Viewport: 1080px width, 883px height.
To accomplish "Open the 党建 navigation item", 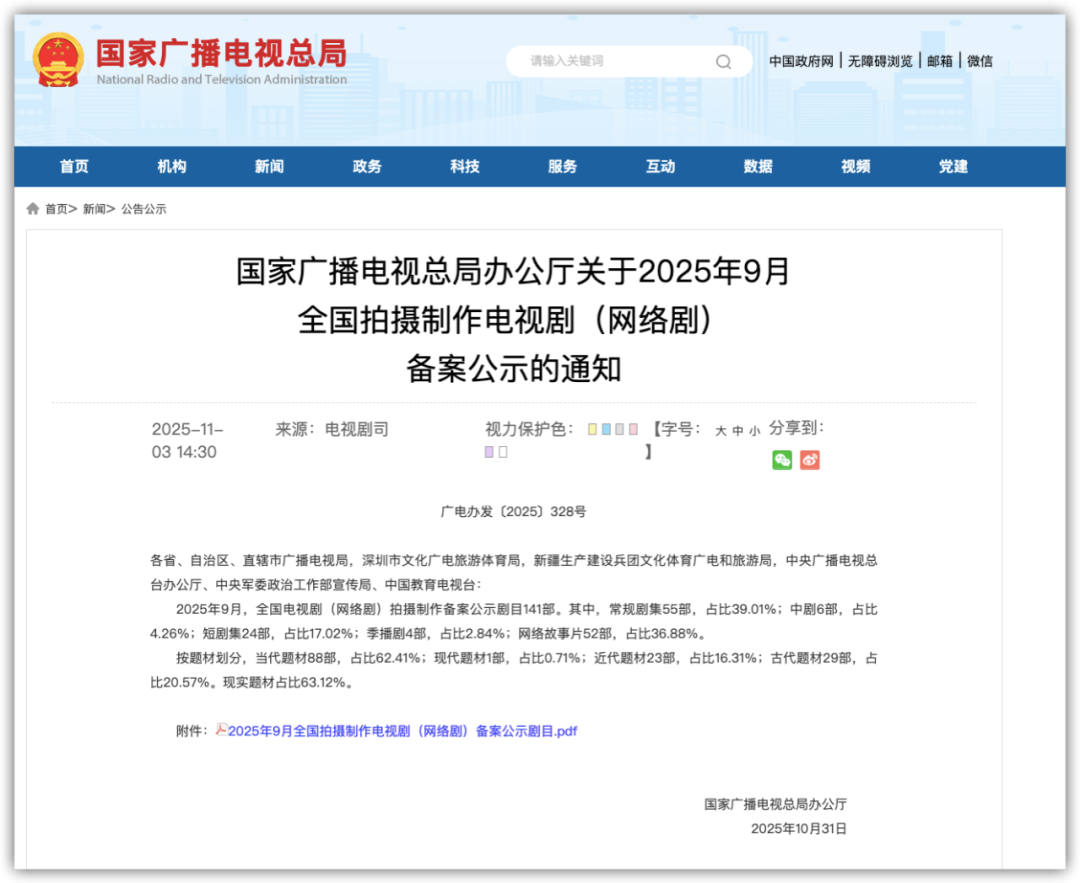I will [x=952, y=167].
